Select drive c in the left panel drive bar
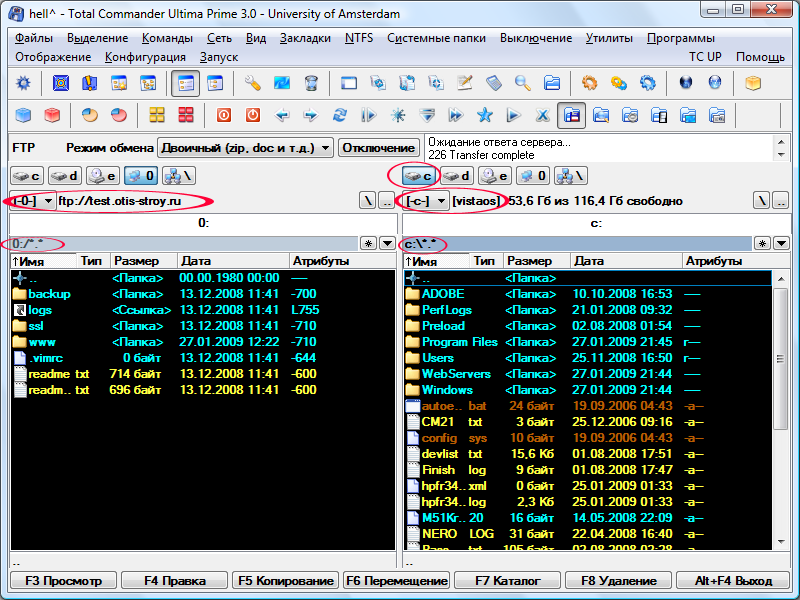 (x=27, y=176)
